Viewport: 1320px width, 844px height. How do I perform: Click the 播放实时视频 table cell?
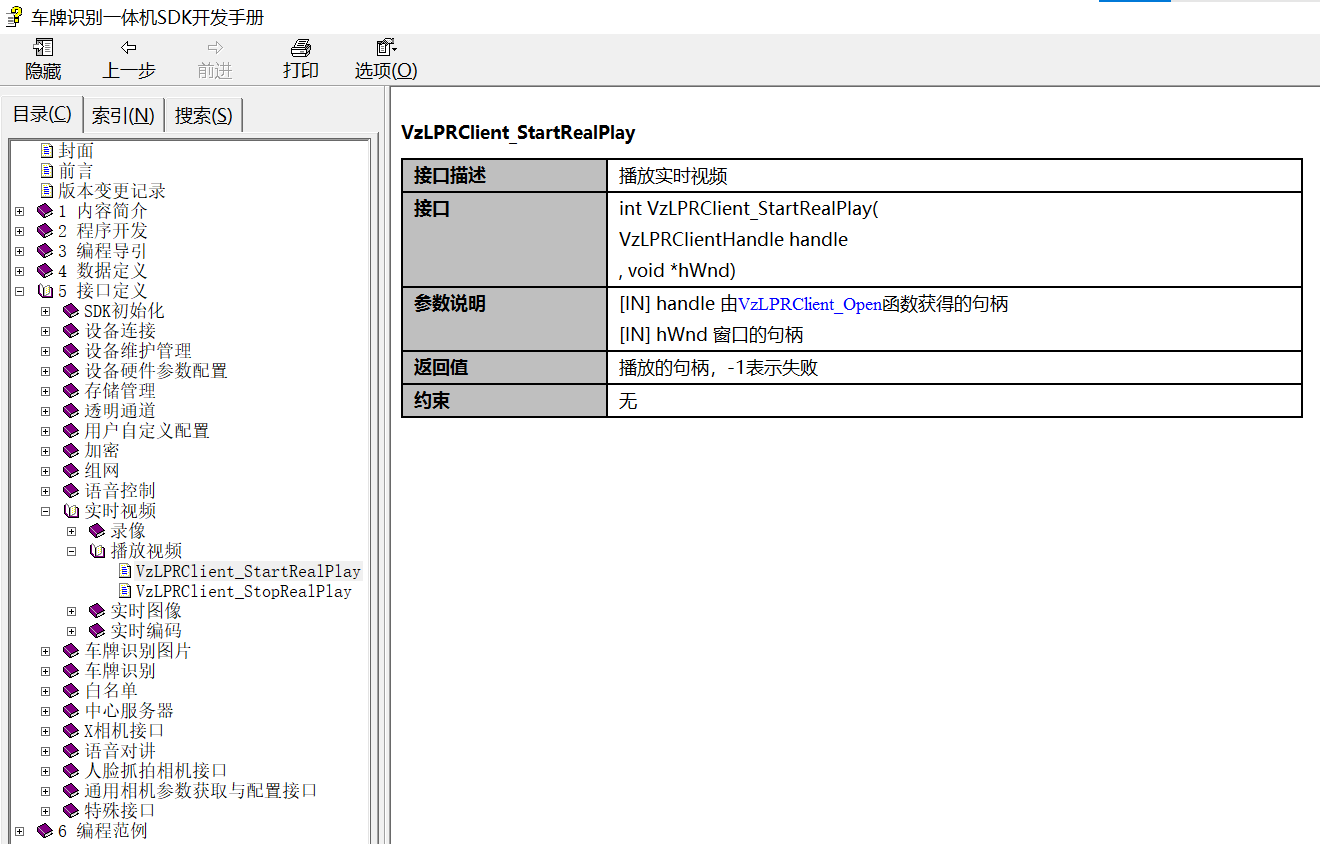pos(955,176)
